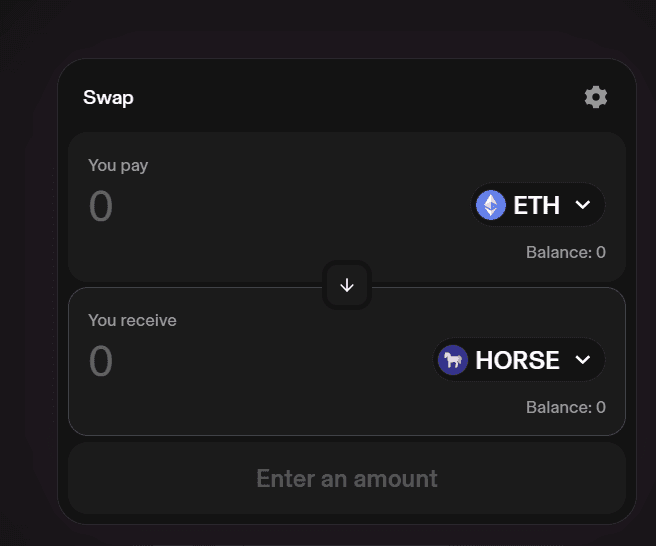Open the ETH token picker pill

(538, 205)
